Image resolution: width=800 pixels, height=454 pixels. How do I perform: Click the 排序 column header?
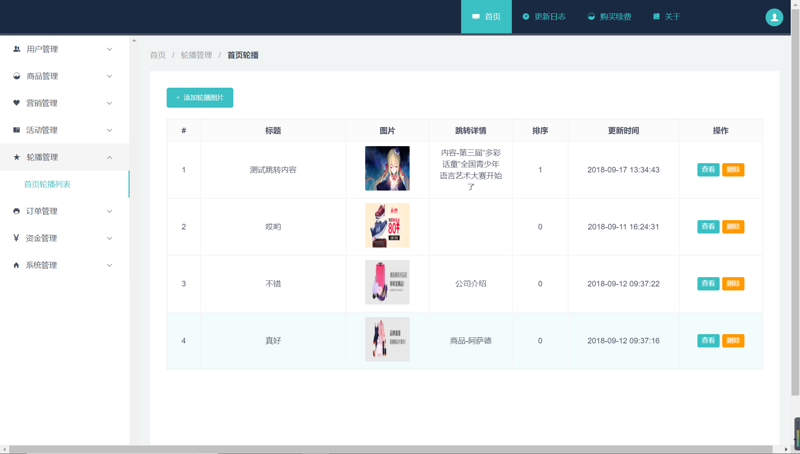click(x=540, y=131)
